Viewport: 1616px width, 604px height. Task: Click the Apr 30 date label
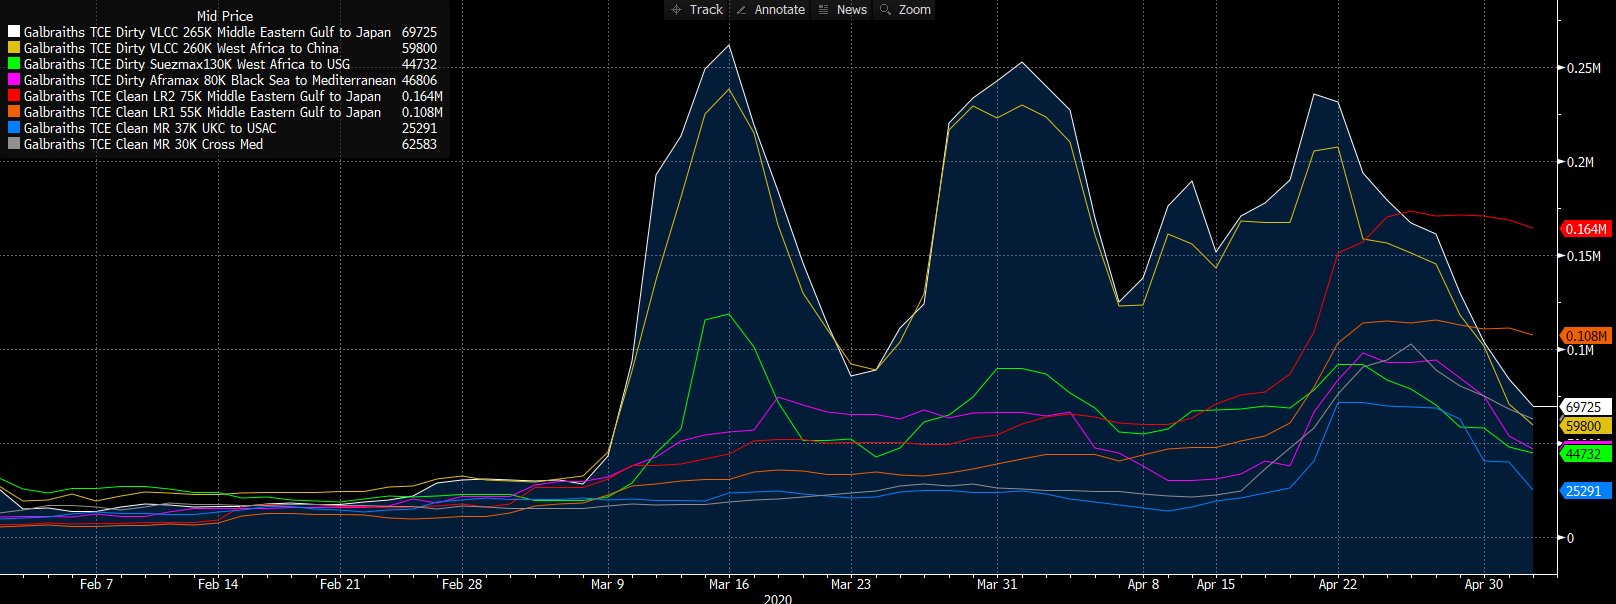[1484, 584]
